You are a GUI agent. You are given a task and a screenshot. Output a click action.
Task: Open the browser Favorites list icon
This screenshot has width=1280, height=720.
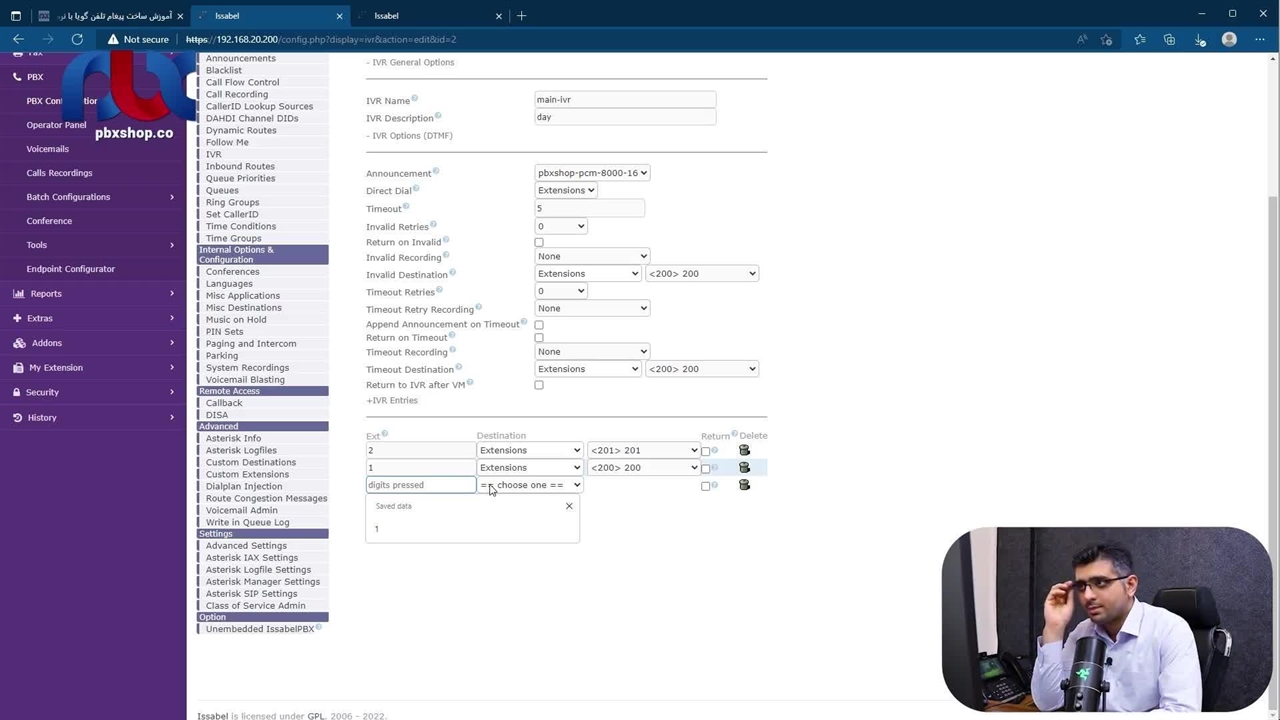coord(1139,39)
